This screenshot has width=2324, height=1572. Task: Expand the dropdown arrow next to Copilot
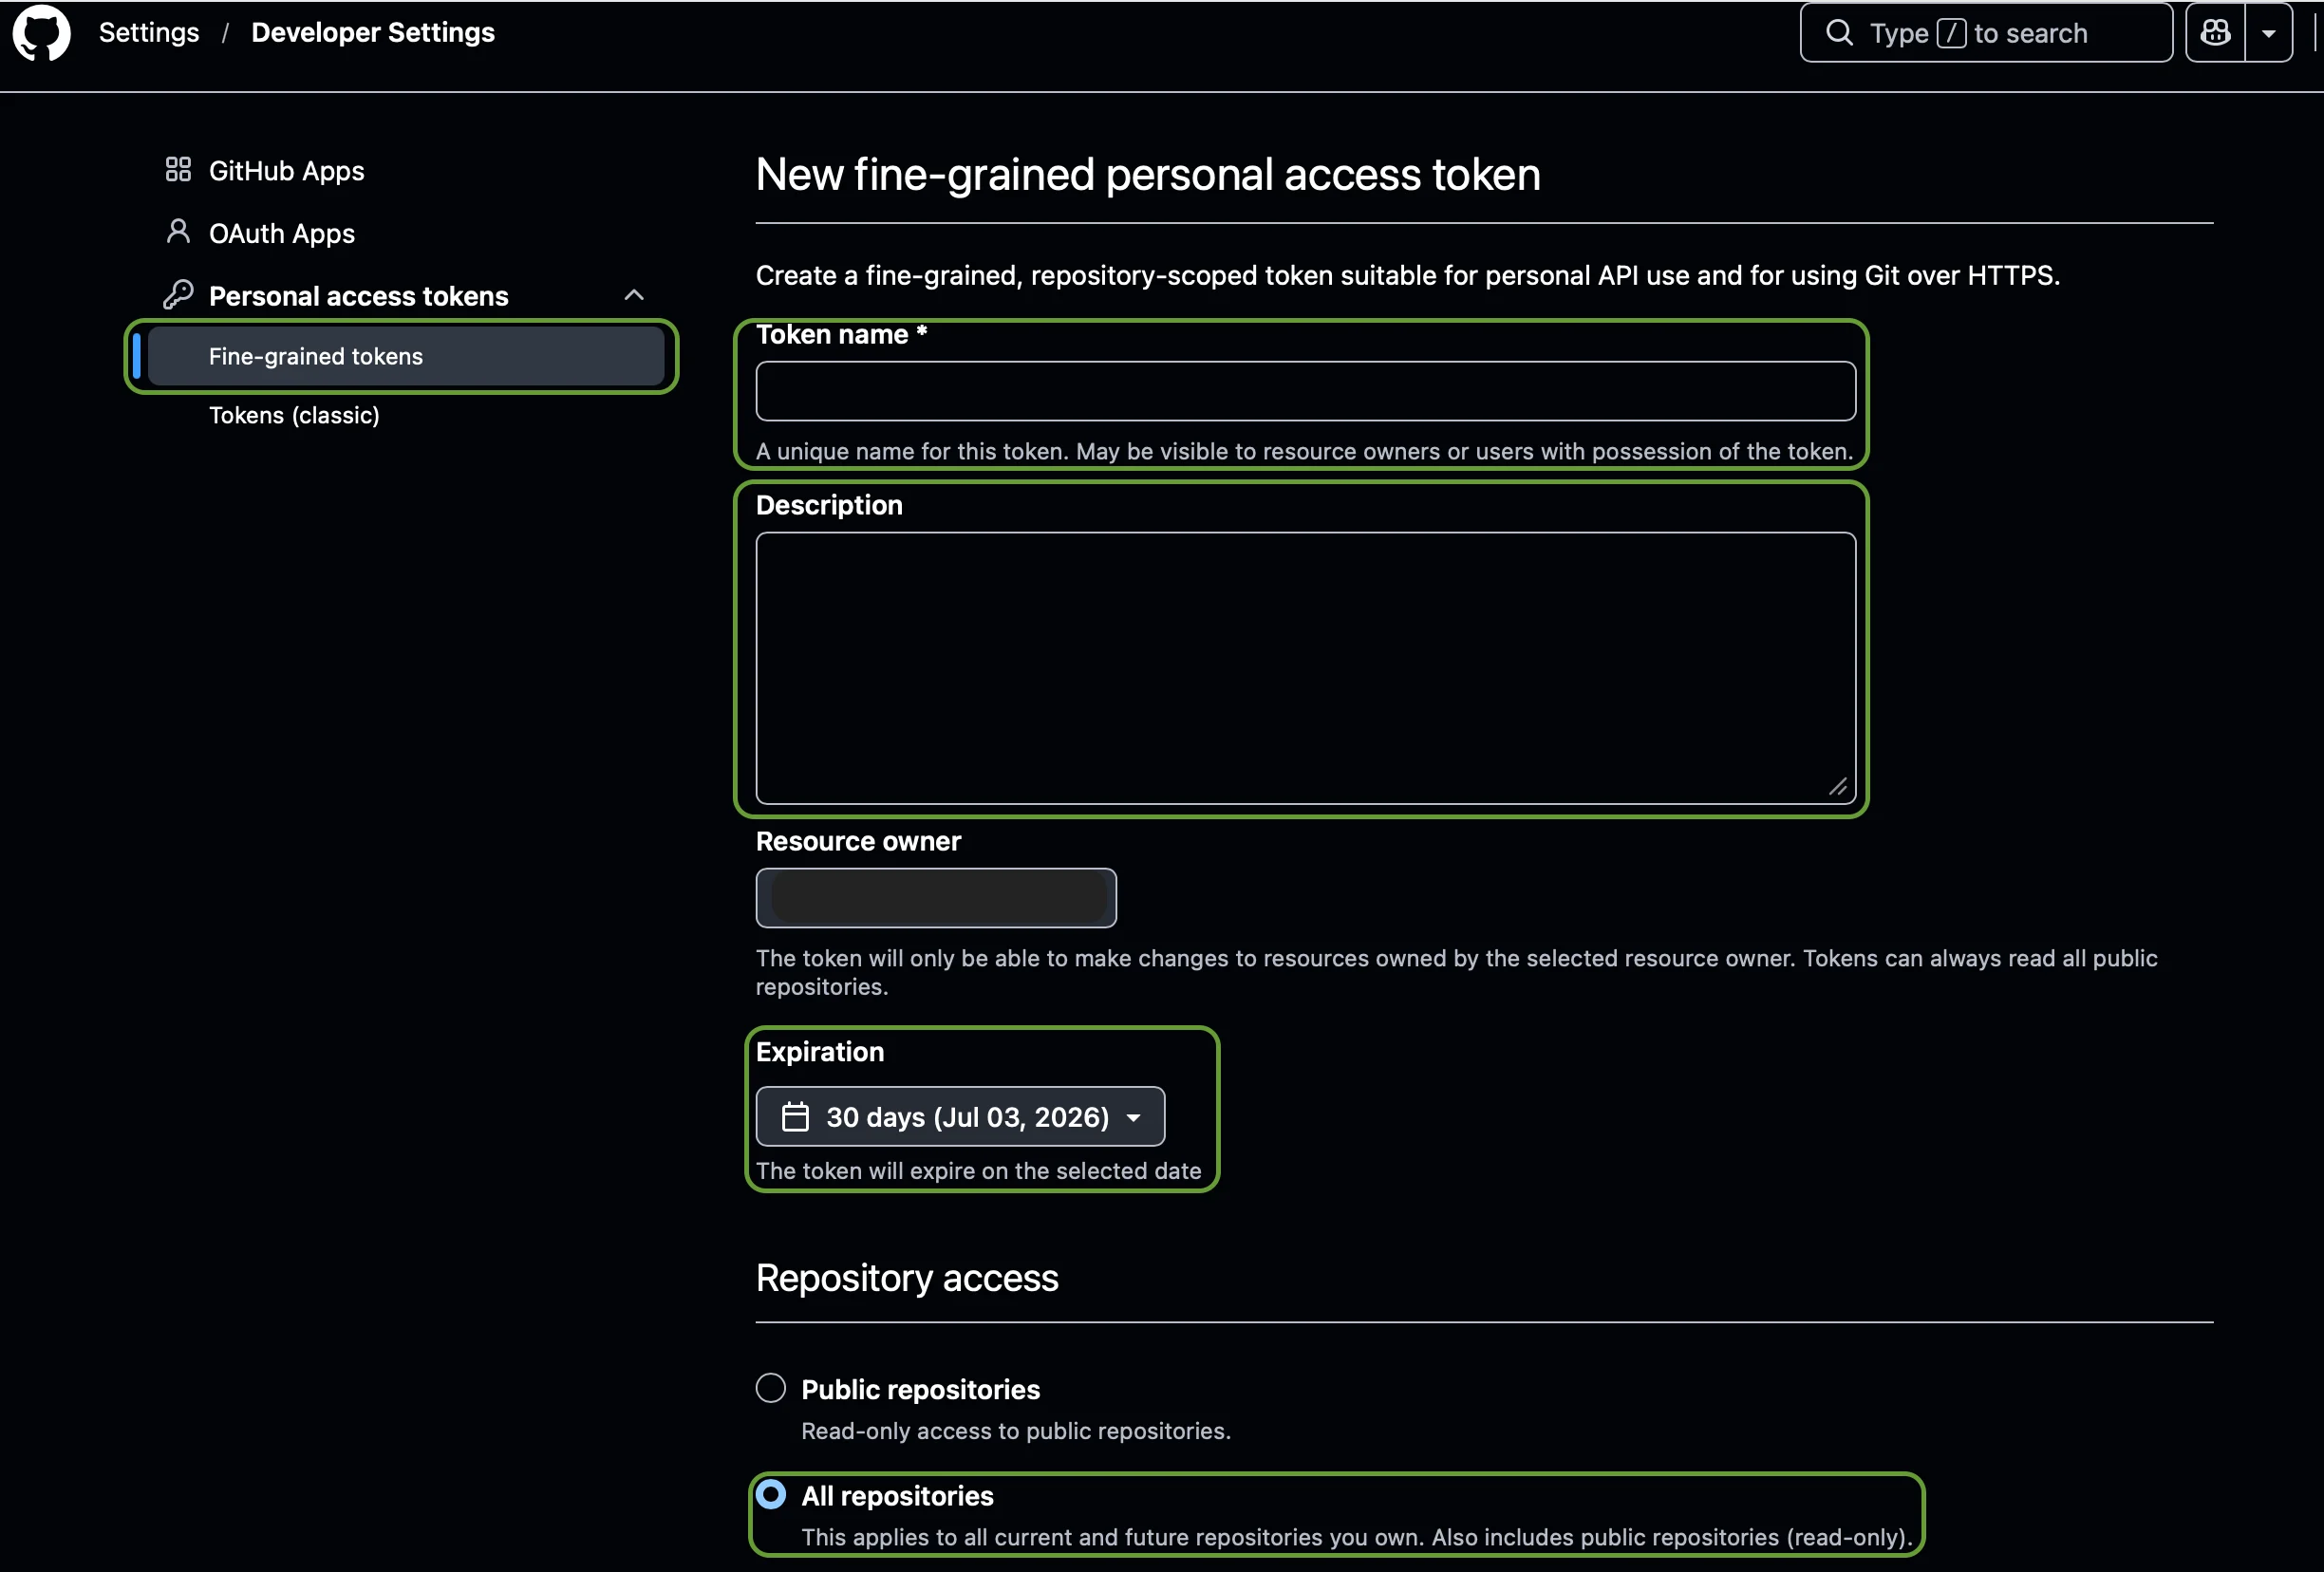2269,33
